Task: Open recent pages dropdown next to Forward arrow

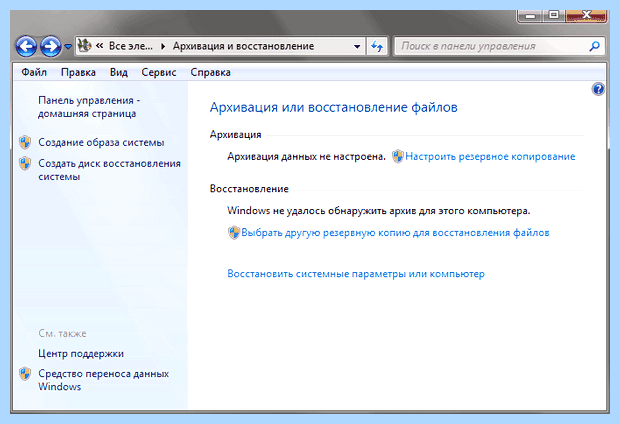Action: tap(68, 47)
